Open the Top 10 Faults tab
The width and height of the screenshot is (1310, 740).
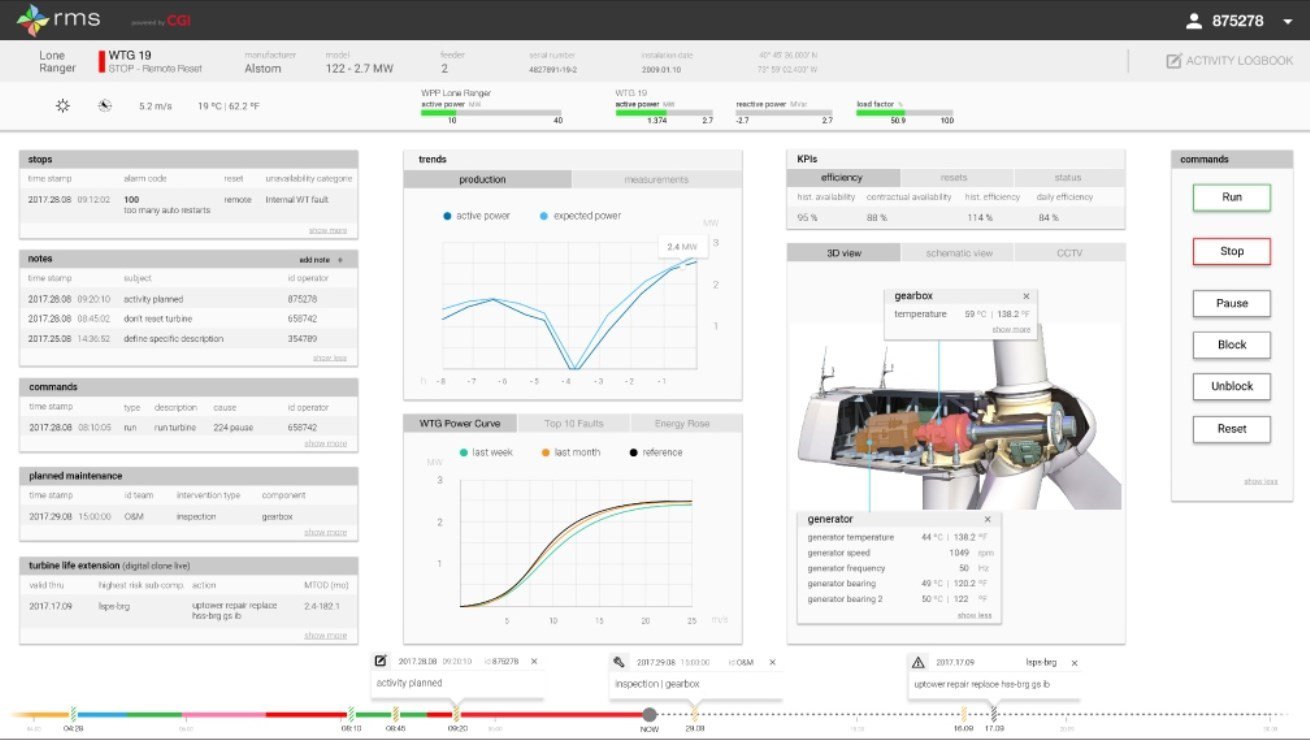(573, 423)
